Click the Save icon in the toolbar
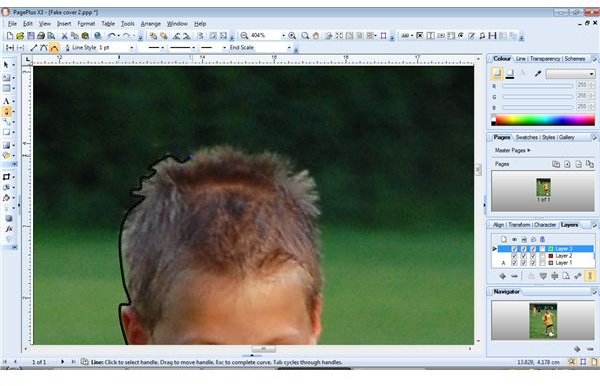 tap(31, 36)
